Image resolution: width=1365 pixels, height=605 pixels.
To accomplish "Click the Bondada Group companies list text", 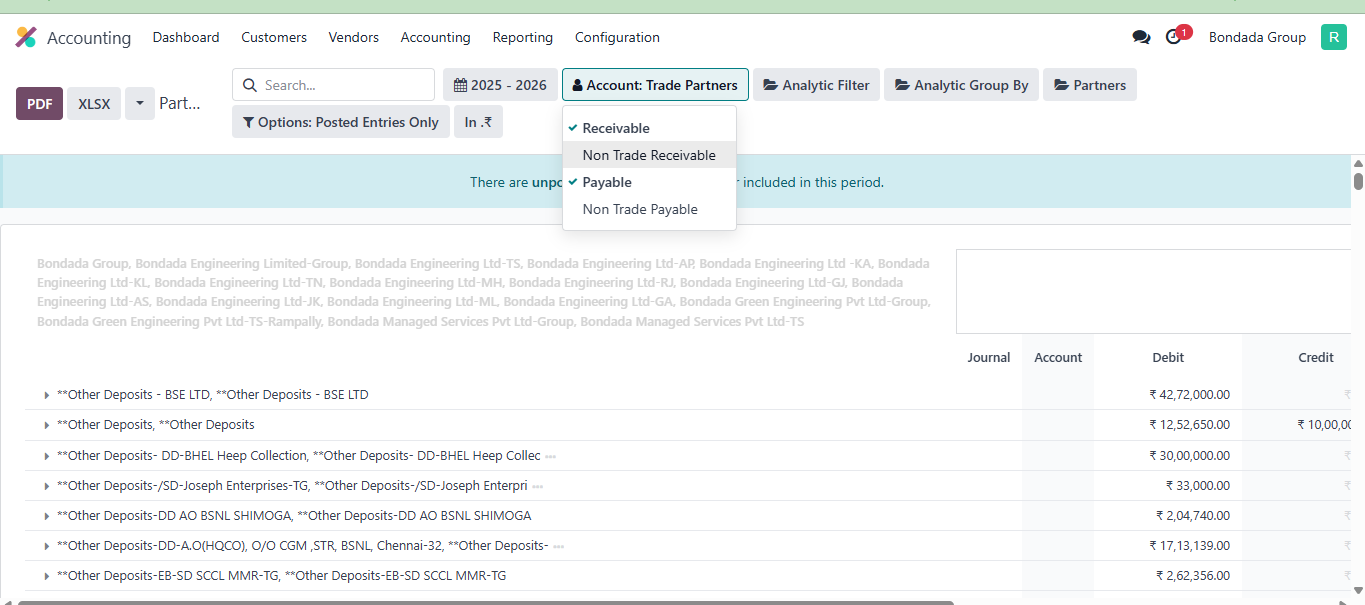I will [x=484, y=293].
